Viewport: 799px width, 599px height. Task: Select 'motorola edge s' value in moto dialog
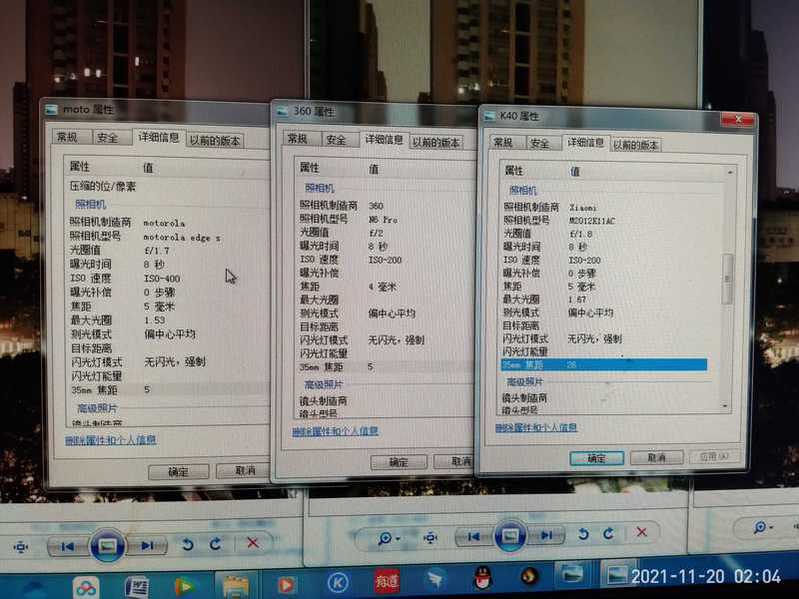tap(182, 237)
